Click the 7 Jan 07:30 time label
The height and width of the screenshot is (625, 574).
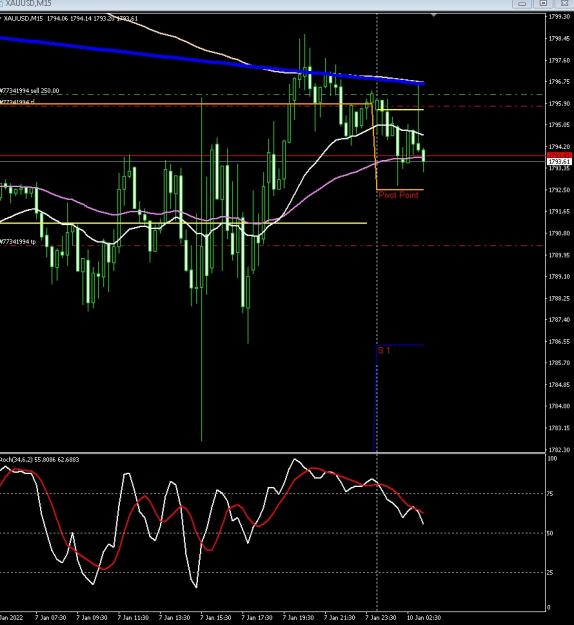click(51, 618)
